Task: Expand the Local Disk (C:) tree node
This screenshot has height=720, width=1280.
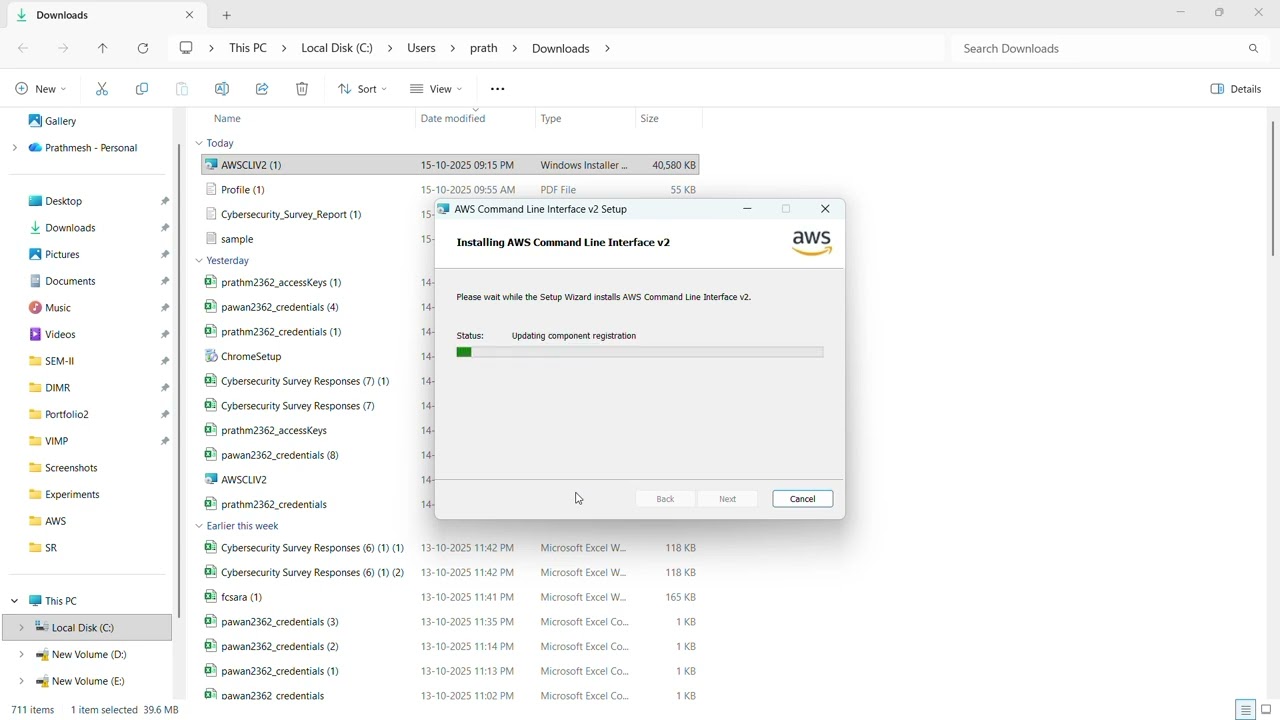Action: [x=21, y=628]
